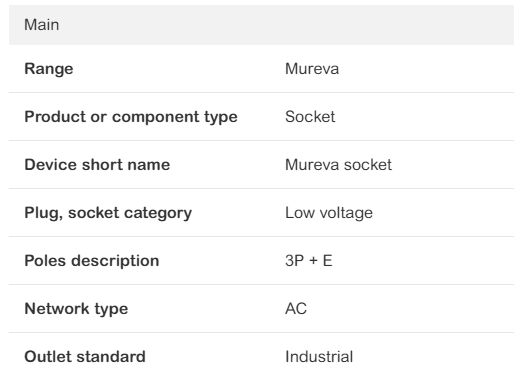Click the Low voltage value
514x377 pixels.
pos(329,213)
